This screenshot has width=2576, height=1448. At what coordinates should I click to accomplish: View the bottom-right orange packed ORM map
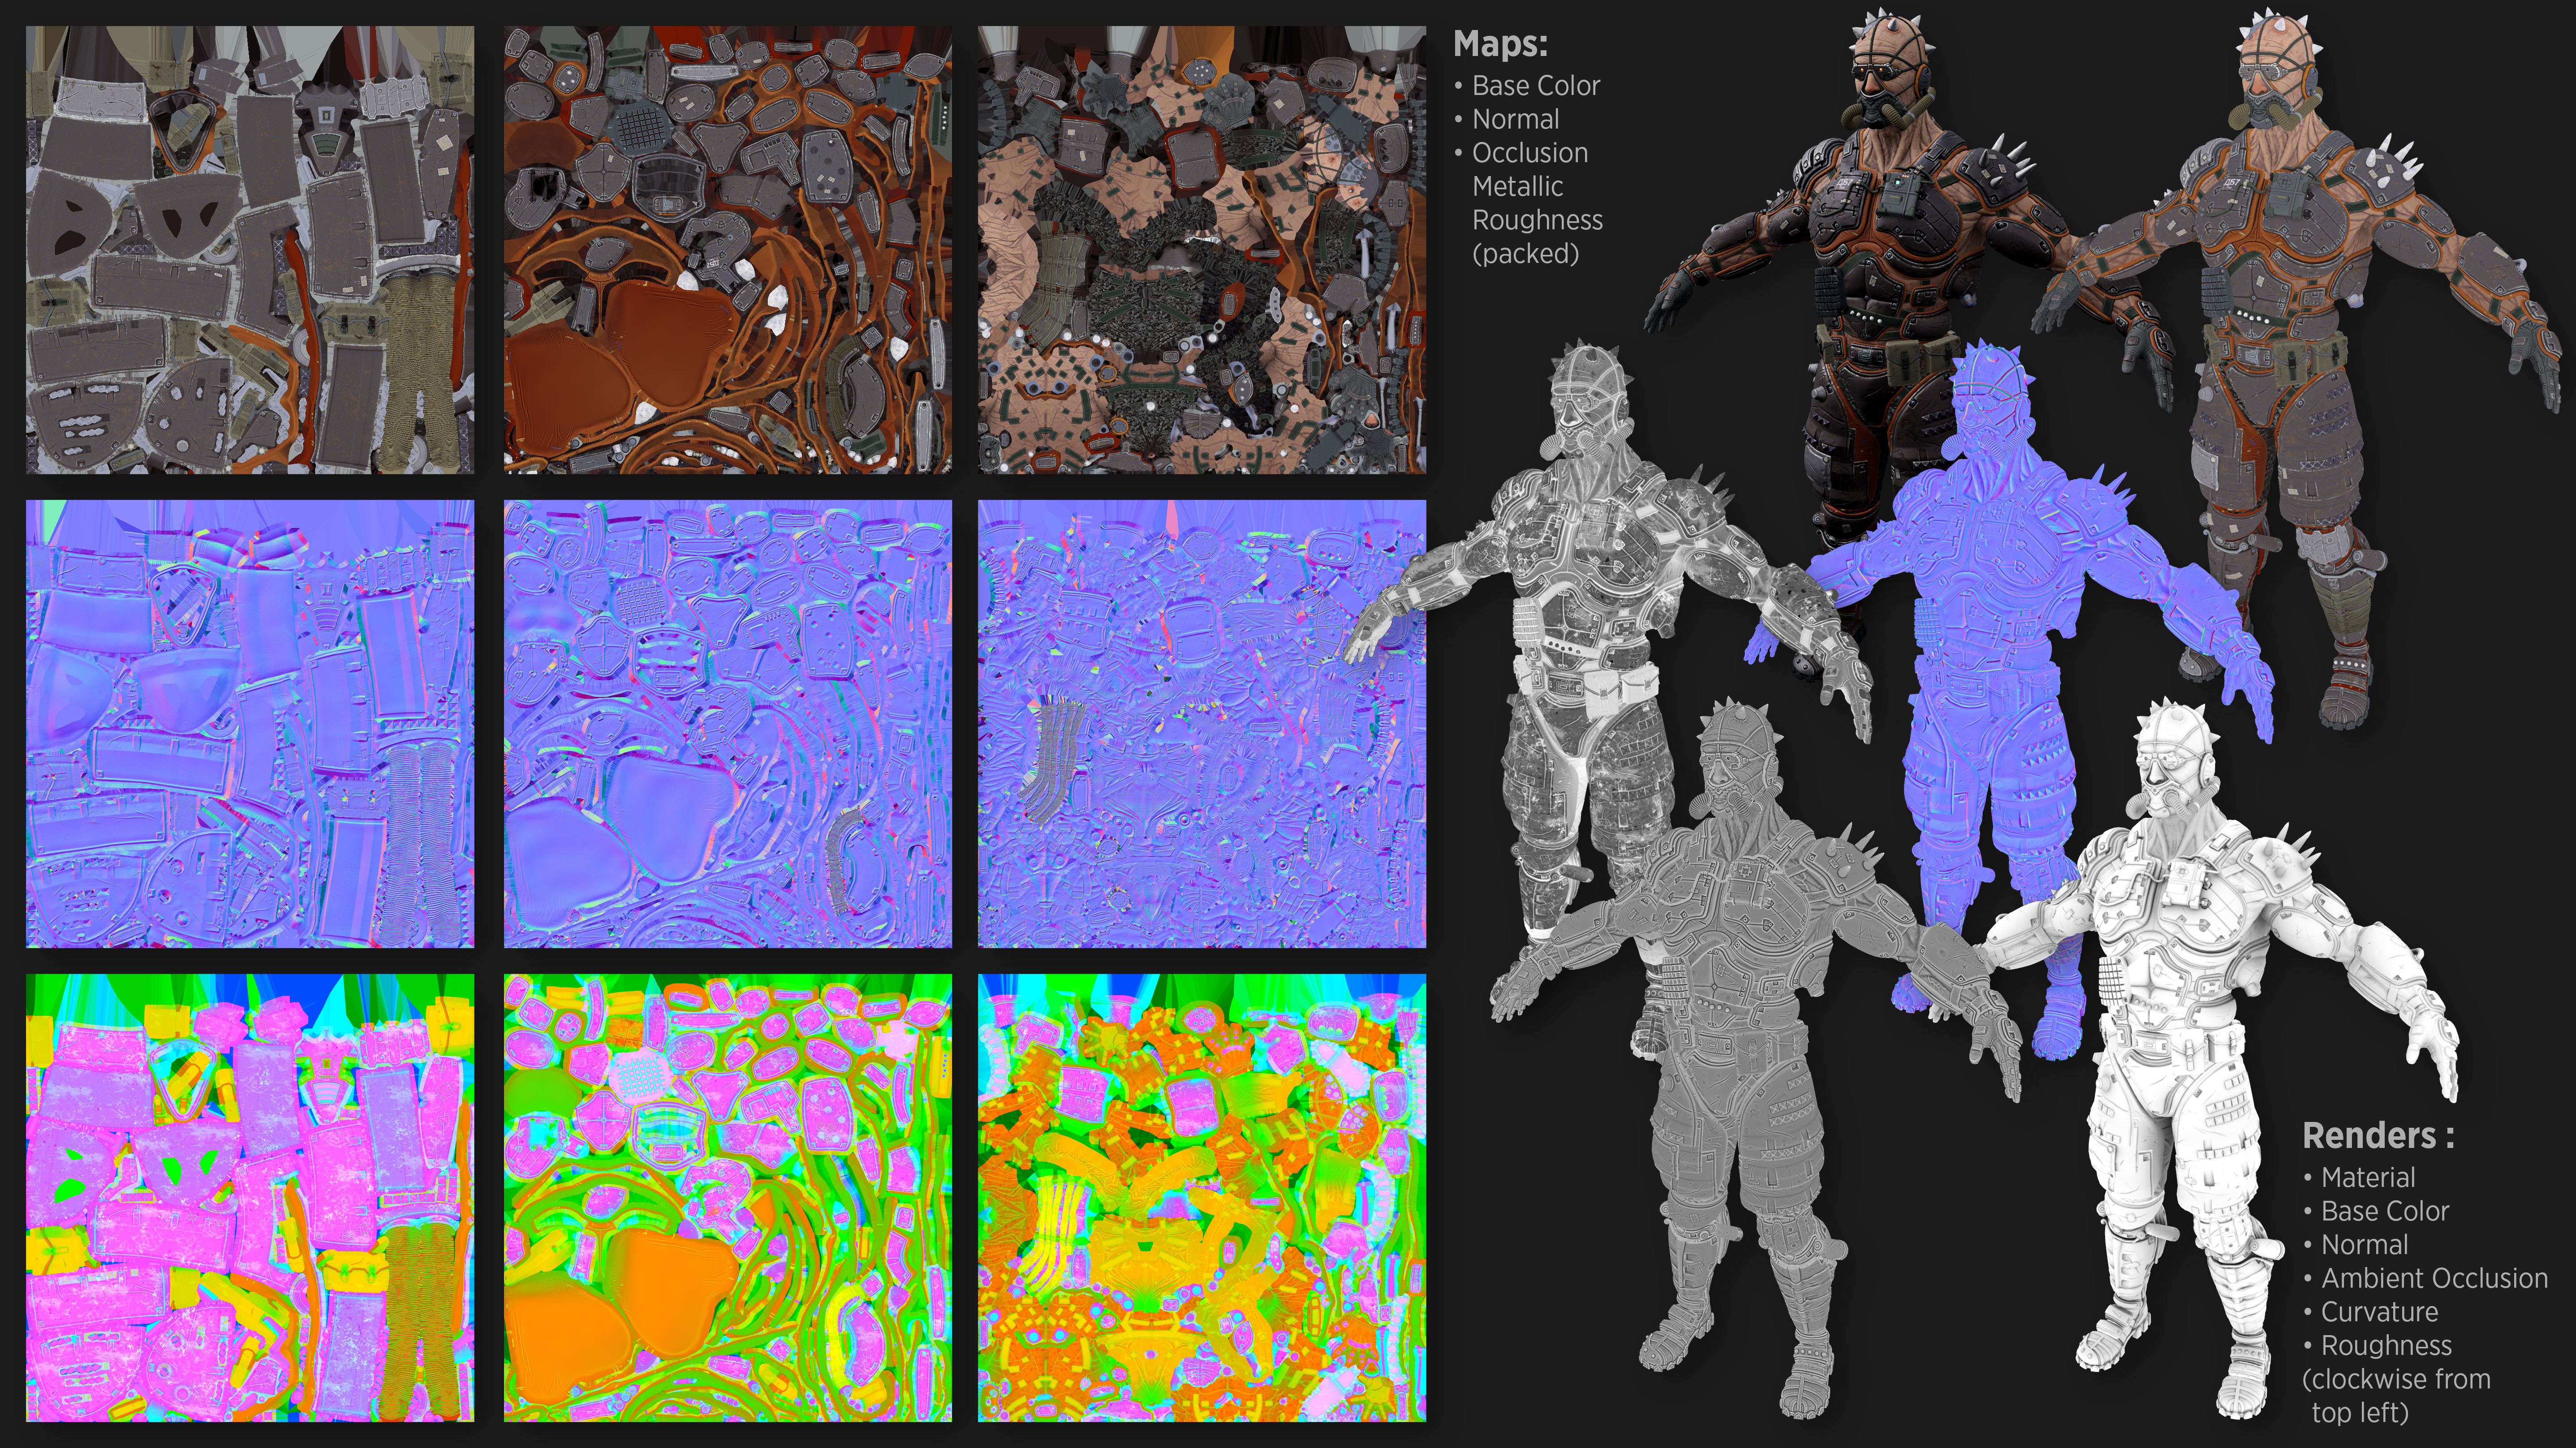(1202, 1198)
